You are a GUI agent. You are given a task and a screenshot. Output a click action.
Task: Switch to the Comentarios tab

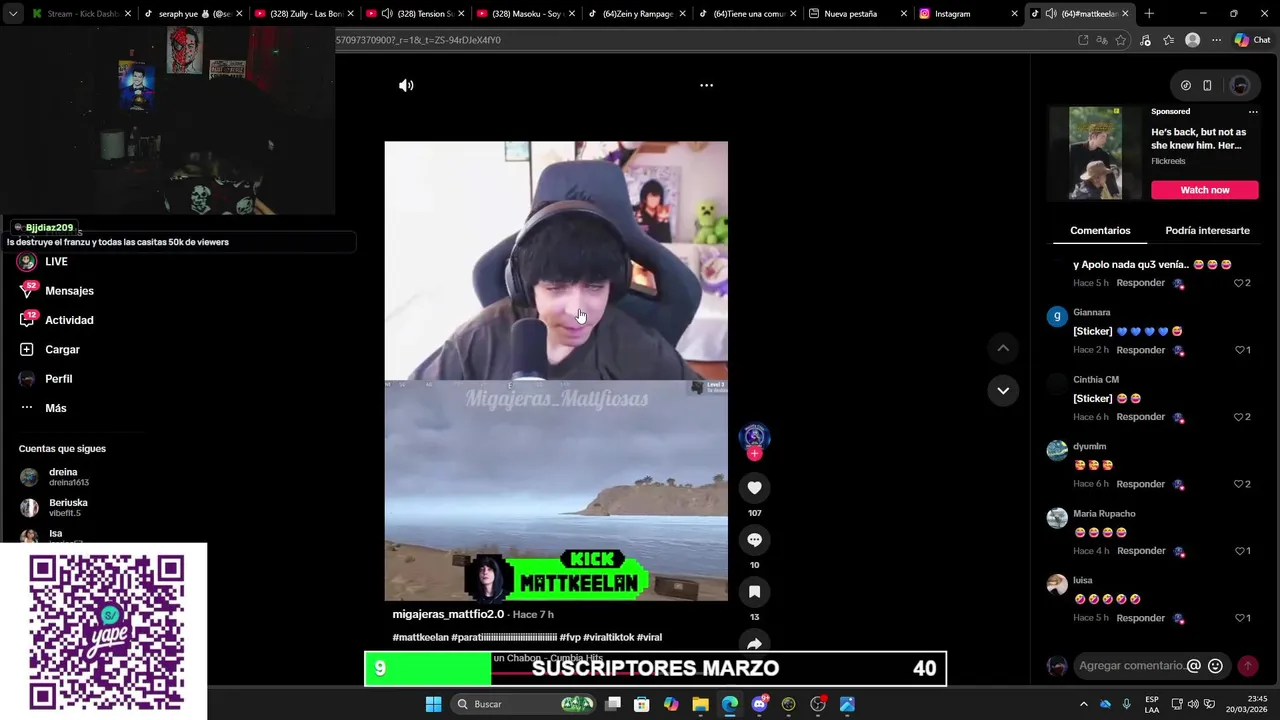[1100, 230]
